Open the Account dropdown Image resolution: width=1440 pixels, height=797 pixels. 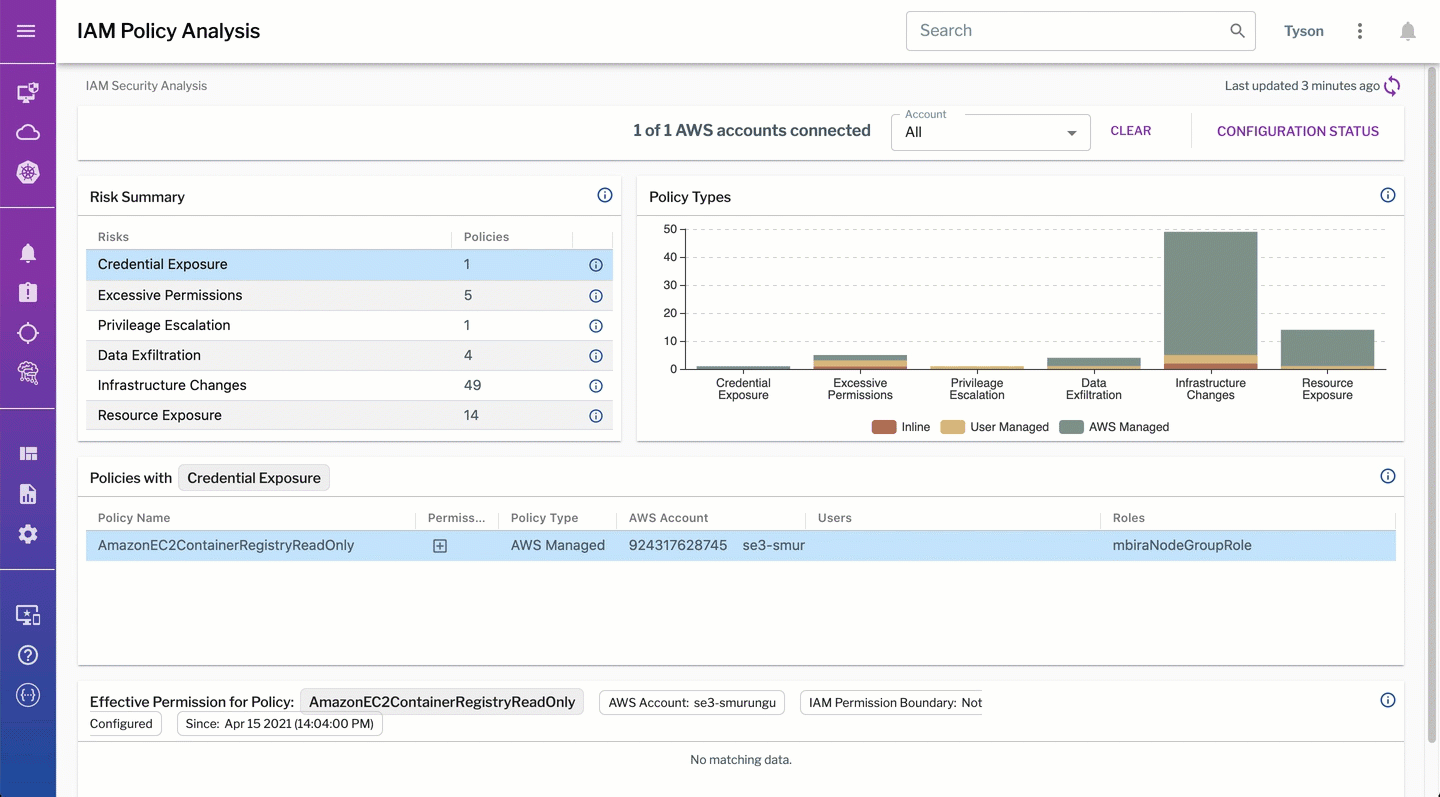click(x=990, y=131)
